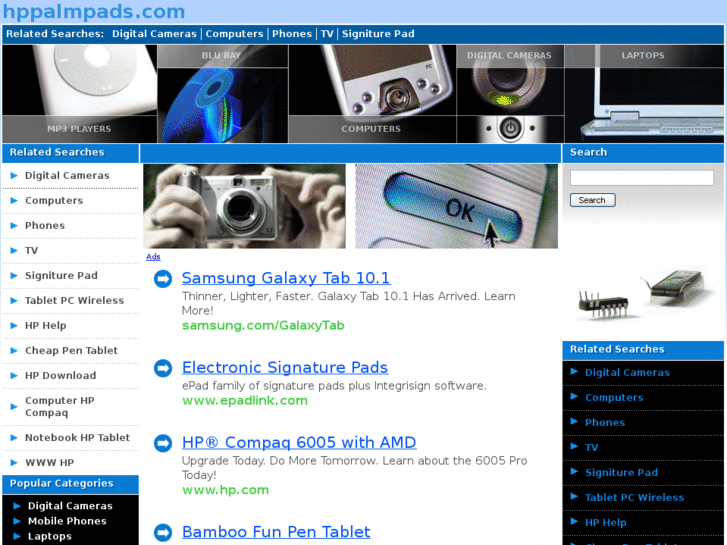727x545 pixels.
Task: Choose WWW HP in left sidebar
Action: tap(49, 463)
